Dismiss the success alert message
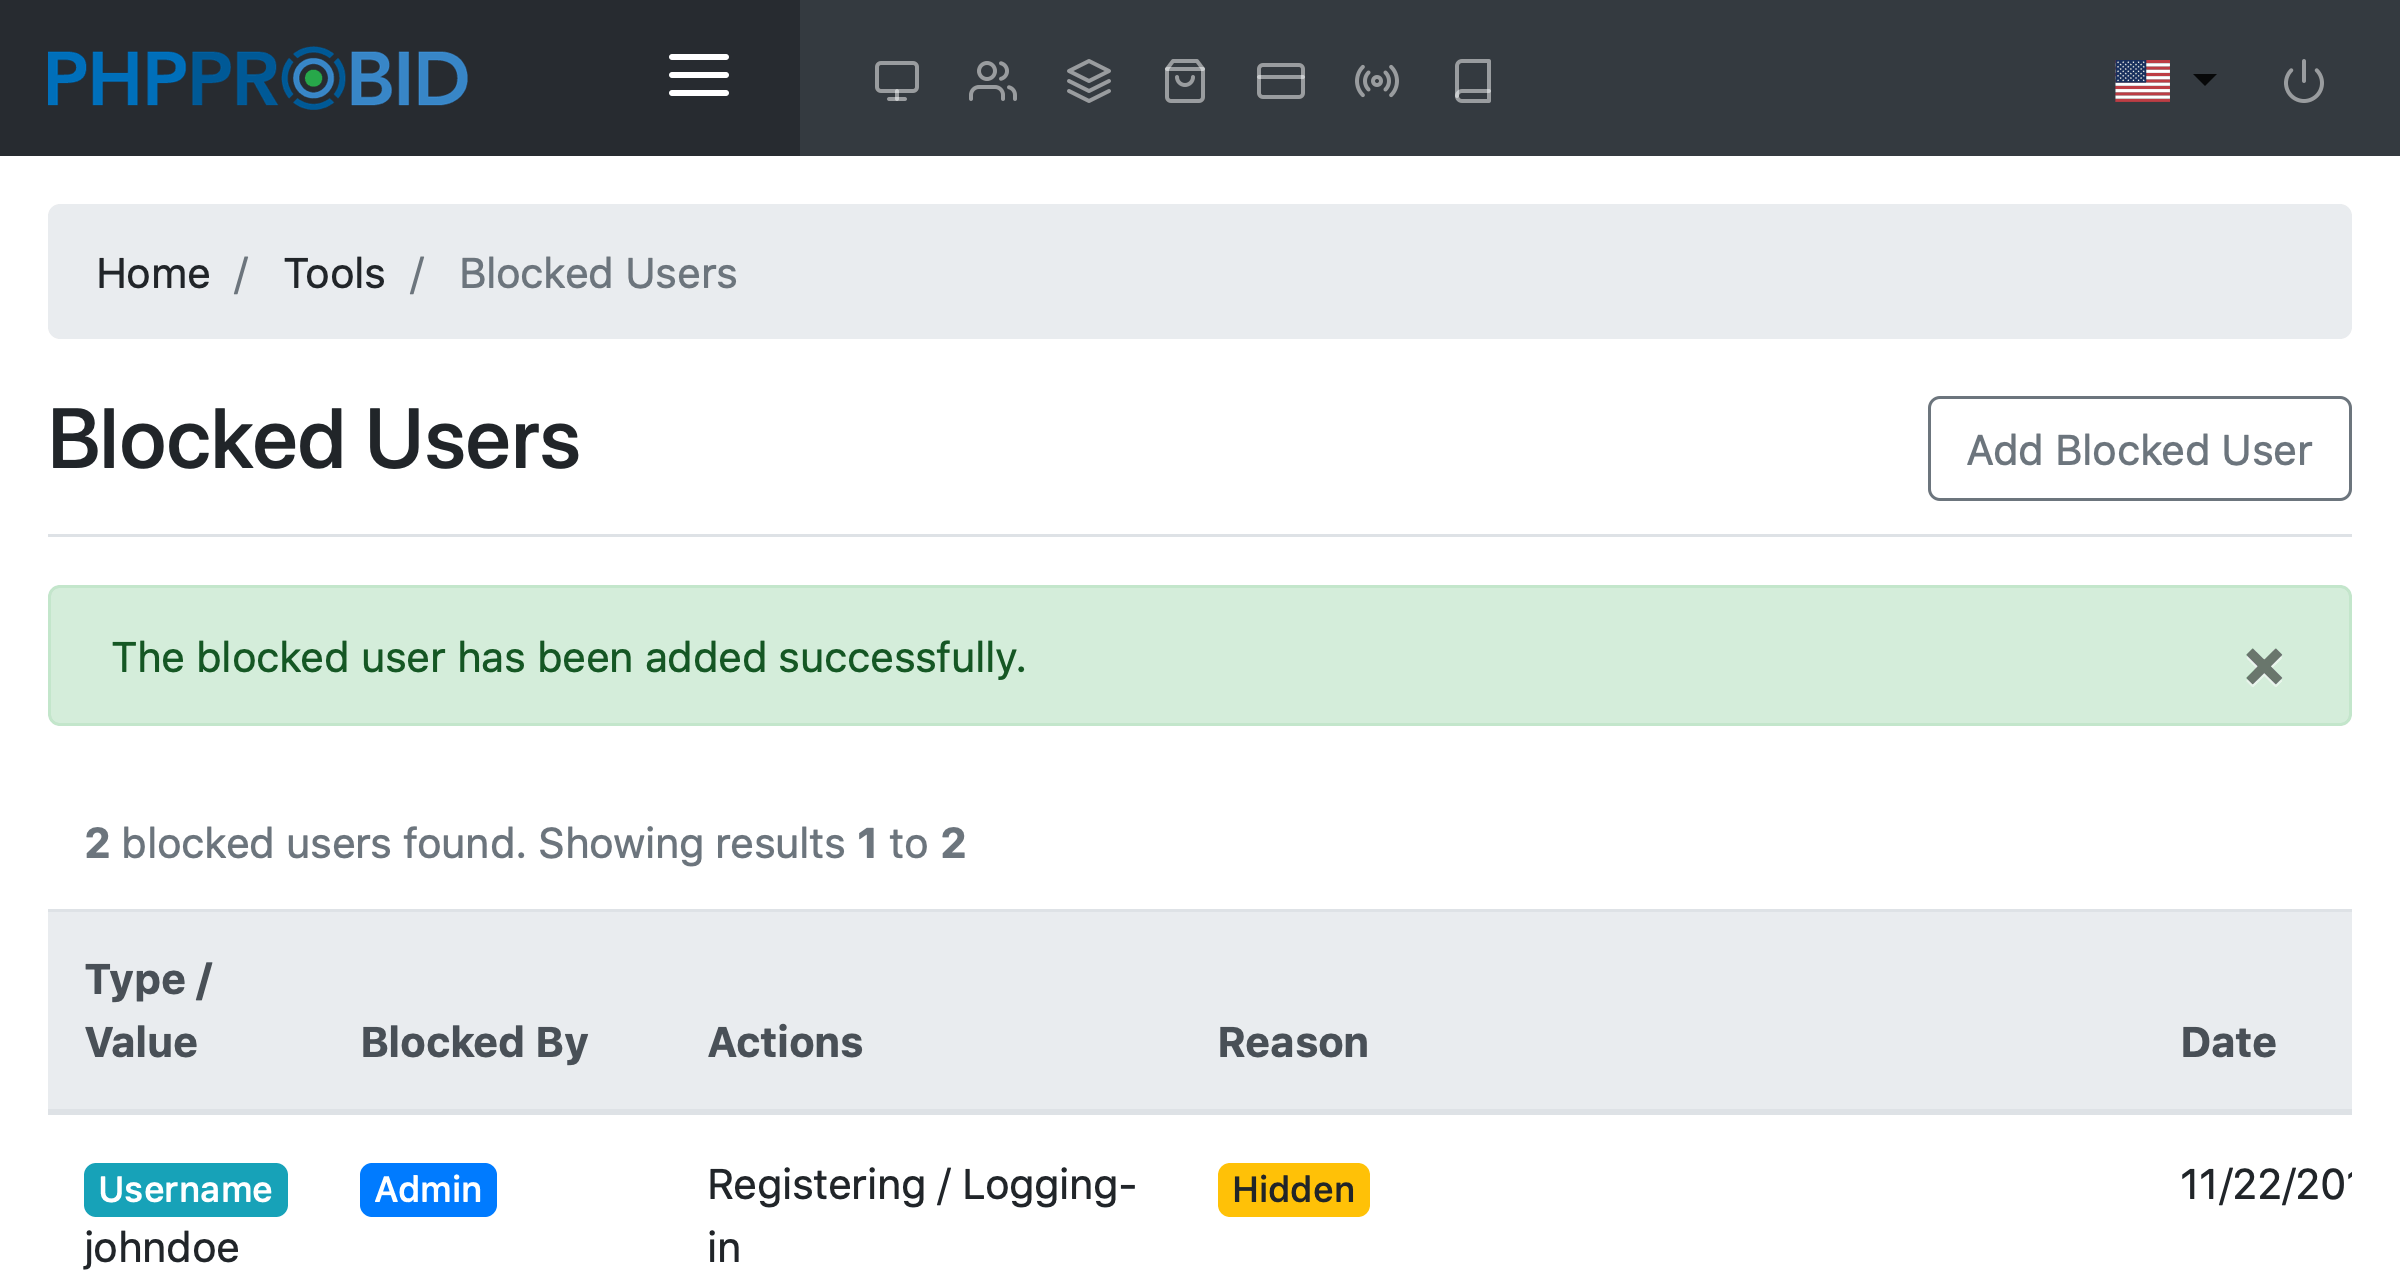This screenshot has width=2400, height=1278. (x=2263, y=666)
